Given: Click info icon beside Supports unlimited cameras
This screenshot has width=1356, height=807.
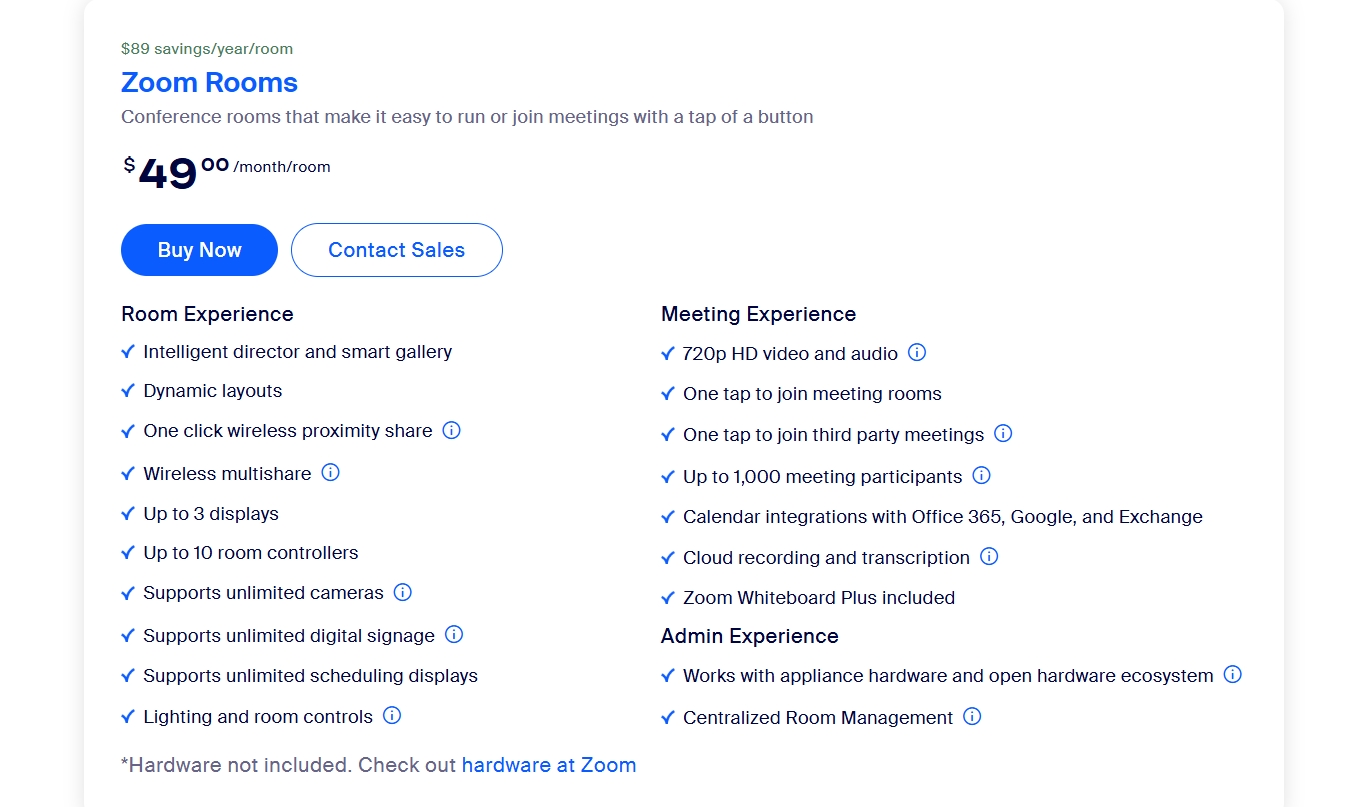Looking at the screenshot, I should pos(402,592).
